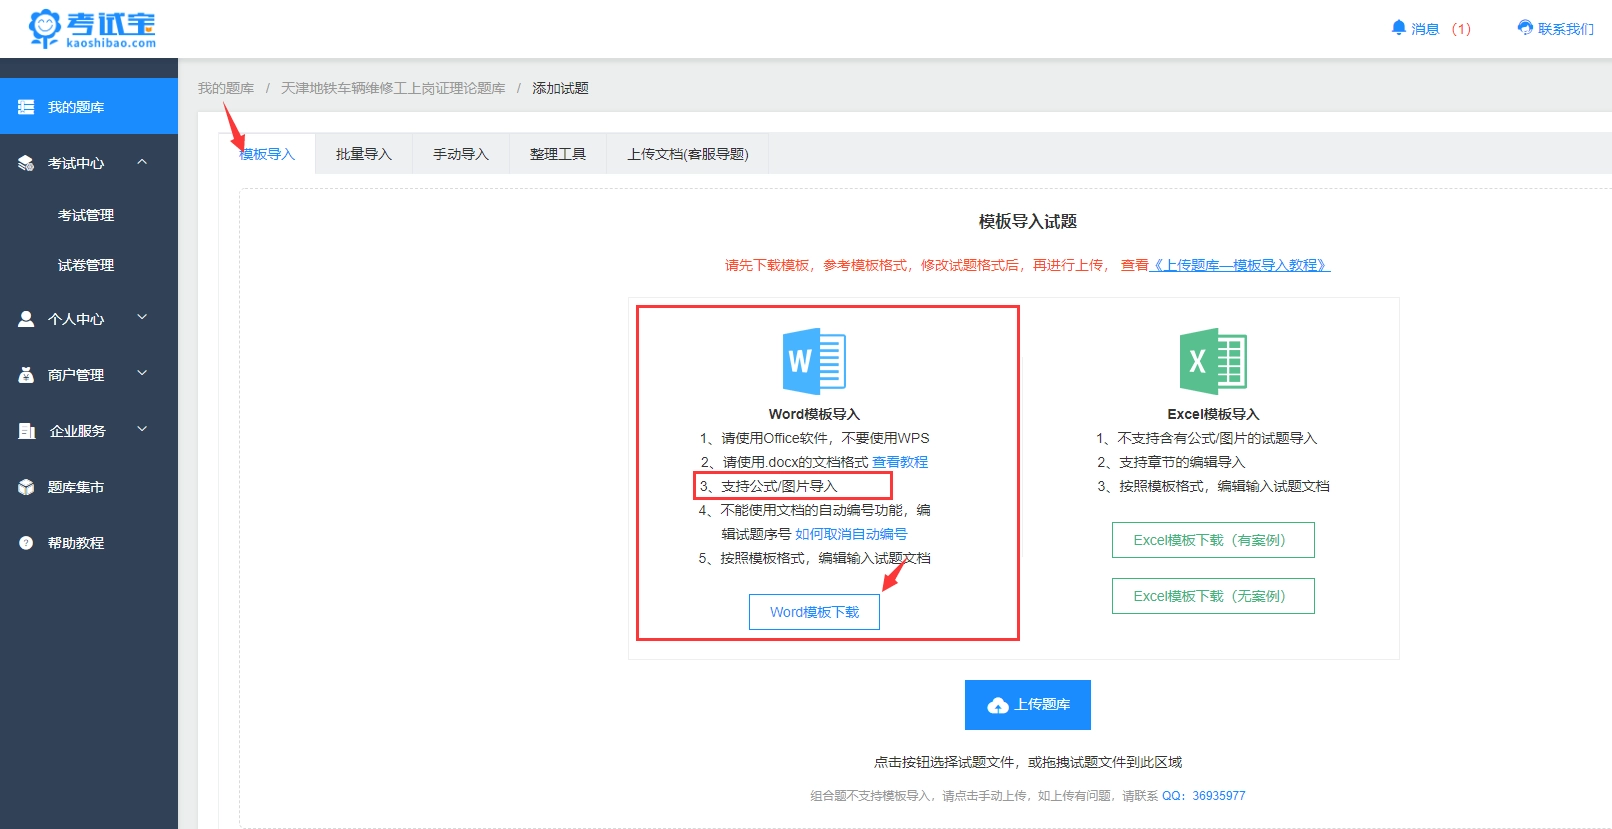Click the Kaoshibao logo
The width and height of the screenshot is (1612, 829).
point(92,28)
